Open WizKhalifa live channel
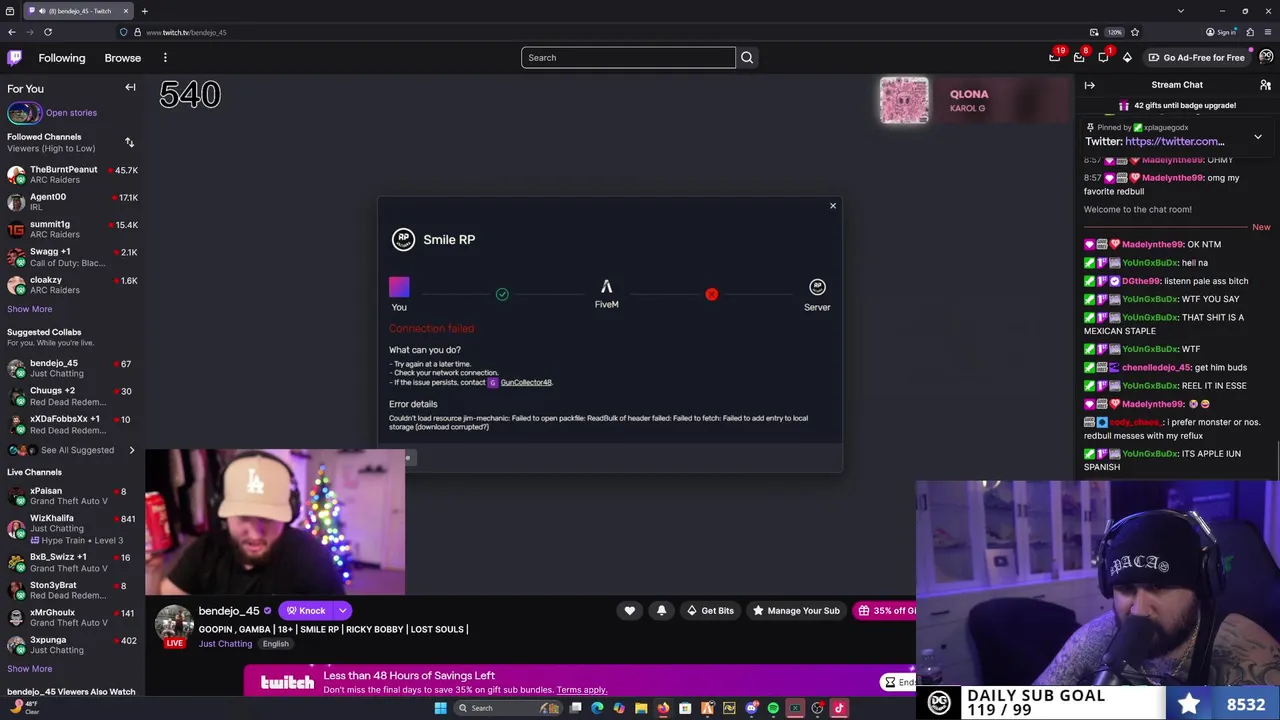This screenshot has height=720, width=1280. (72, 529)
